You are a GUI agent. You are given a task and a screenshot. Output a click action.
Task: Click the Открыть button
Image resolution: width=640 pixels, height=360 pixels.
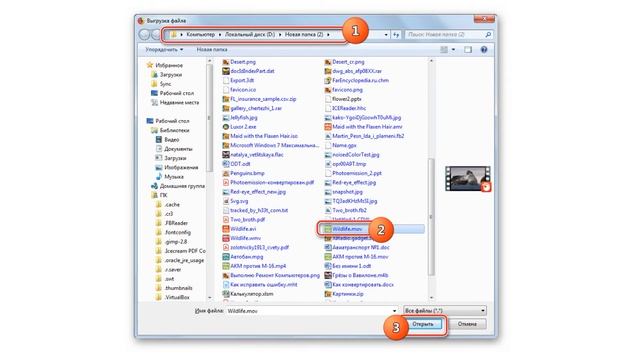[423, 324]
